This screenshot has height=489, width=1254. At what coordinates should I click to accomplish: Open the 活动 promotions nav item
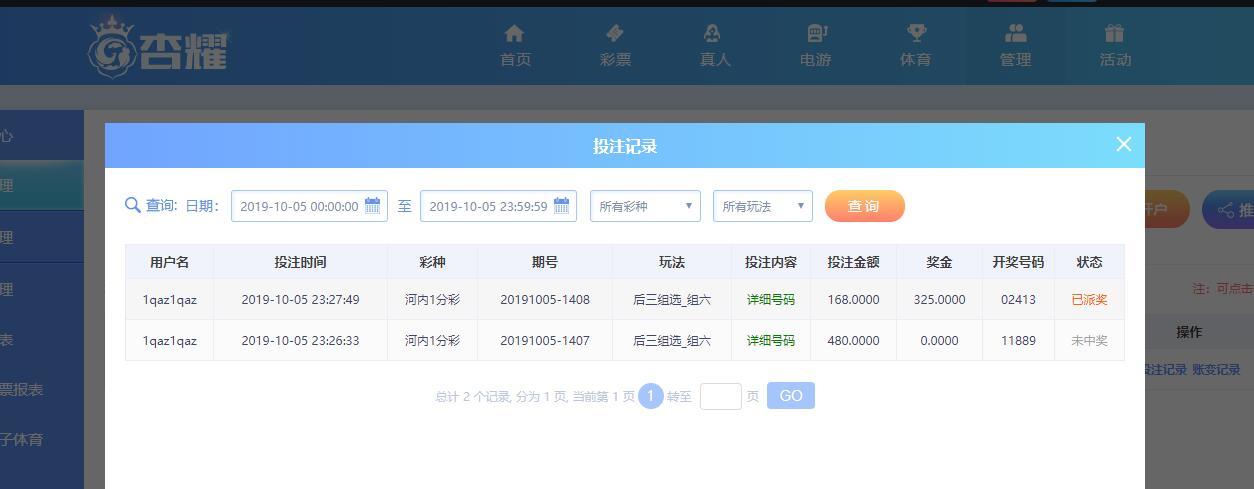click(x=1115, y=46)
